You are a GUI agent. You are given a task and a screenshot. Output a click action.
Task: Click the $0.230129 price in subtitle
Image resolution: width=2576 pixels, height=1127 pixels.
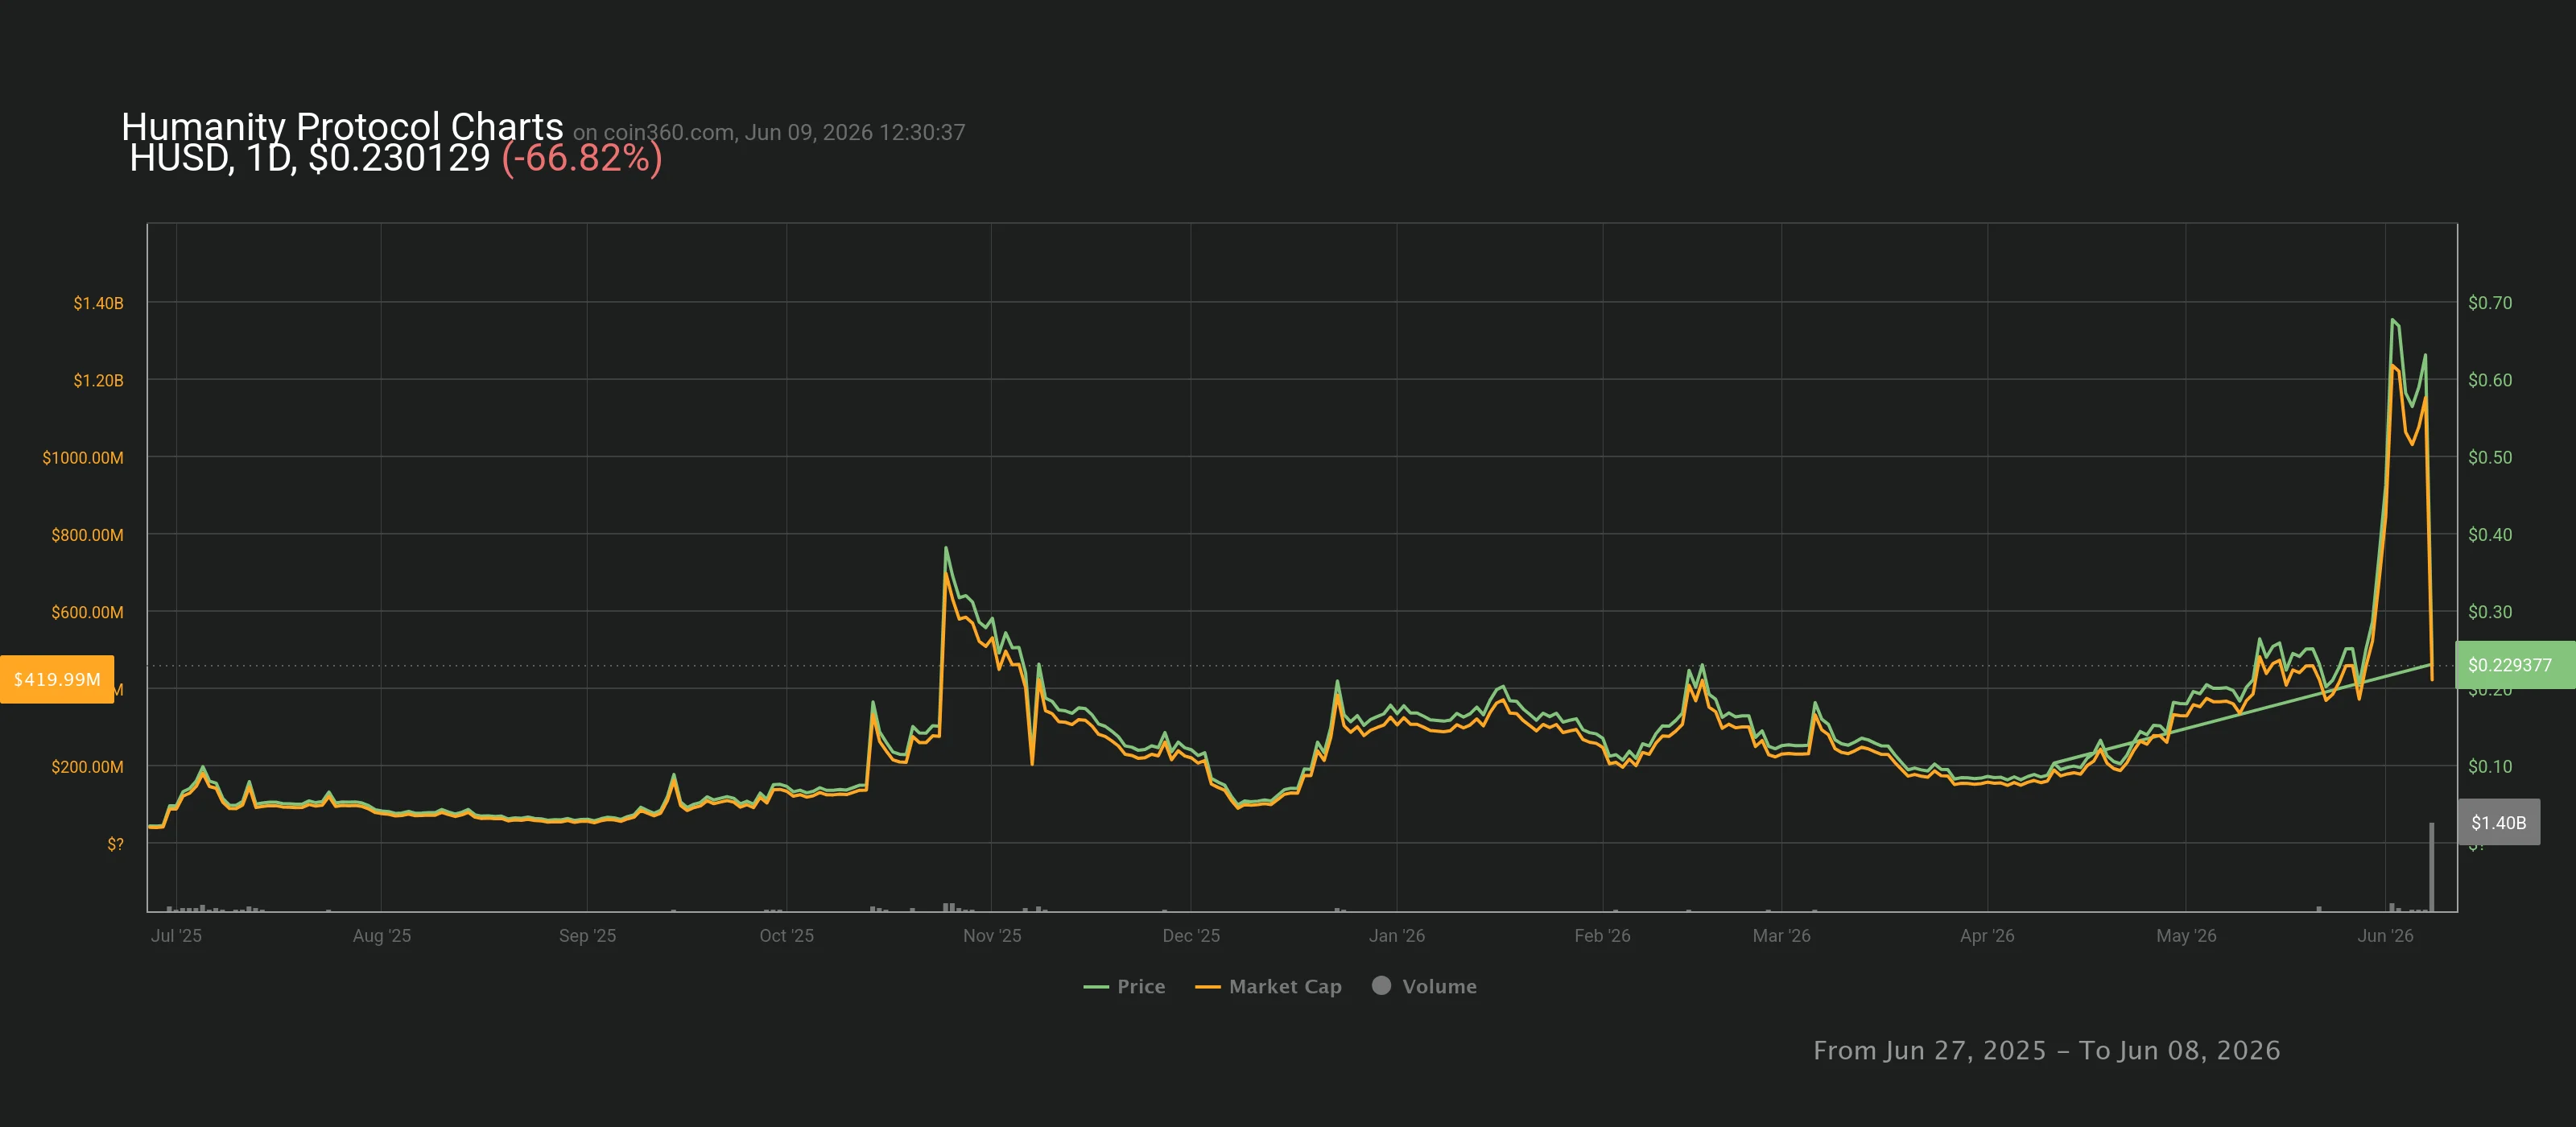pyautogui.click(x=399, y=158)
